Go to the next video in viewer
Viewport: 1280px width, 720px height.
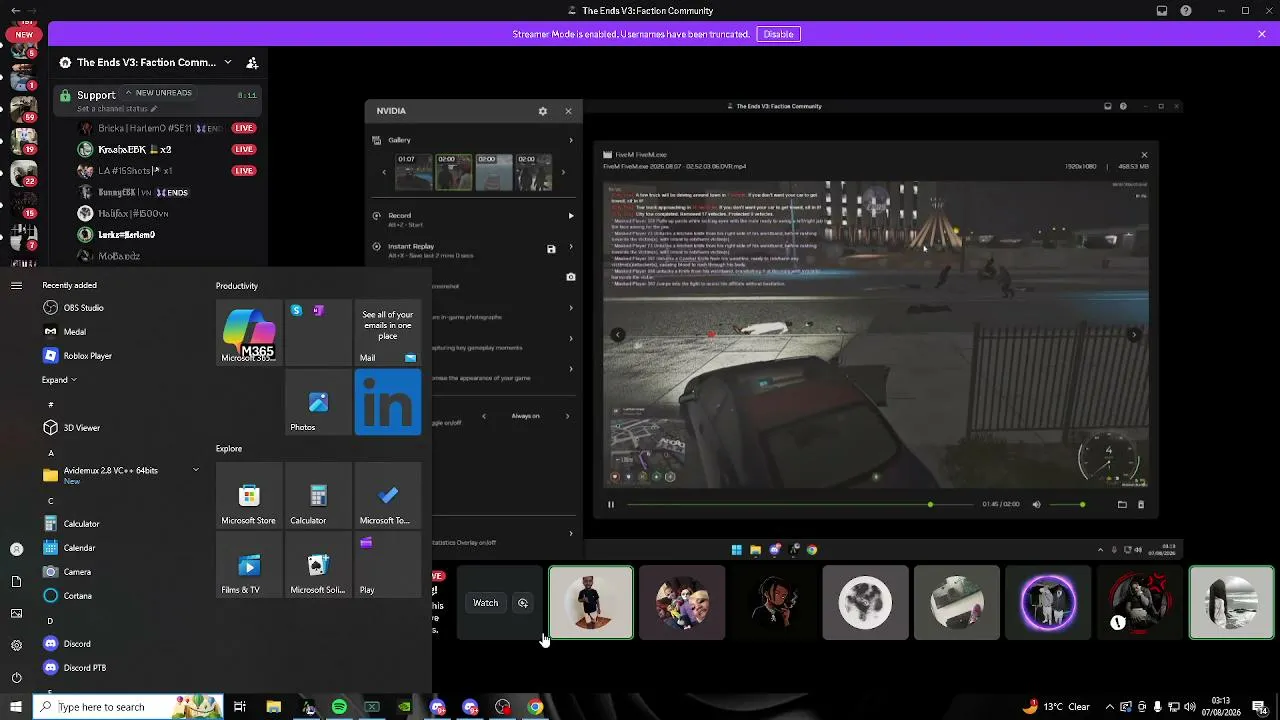[x=1134, y=335]
